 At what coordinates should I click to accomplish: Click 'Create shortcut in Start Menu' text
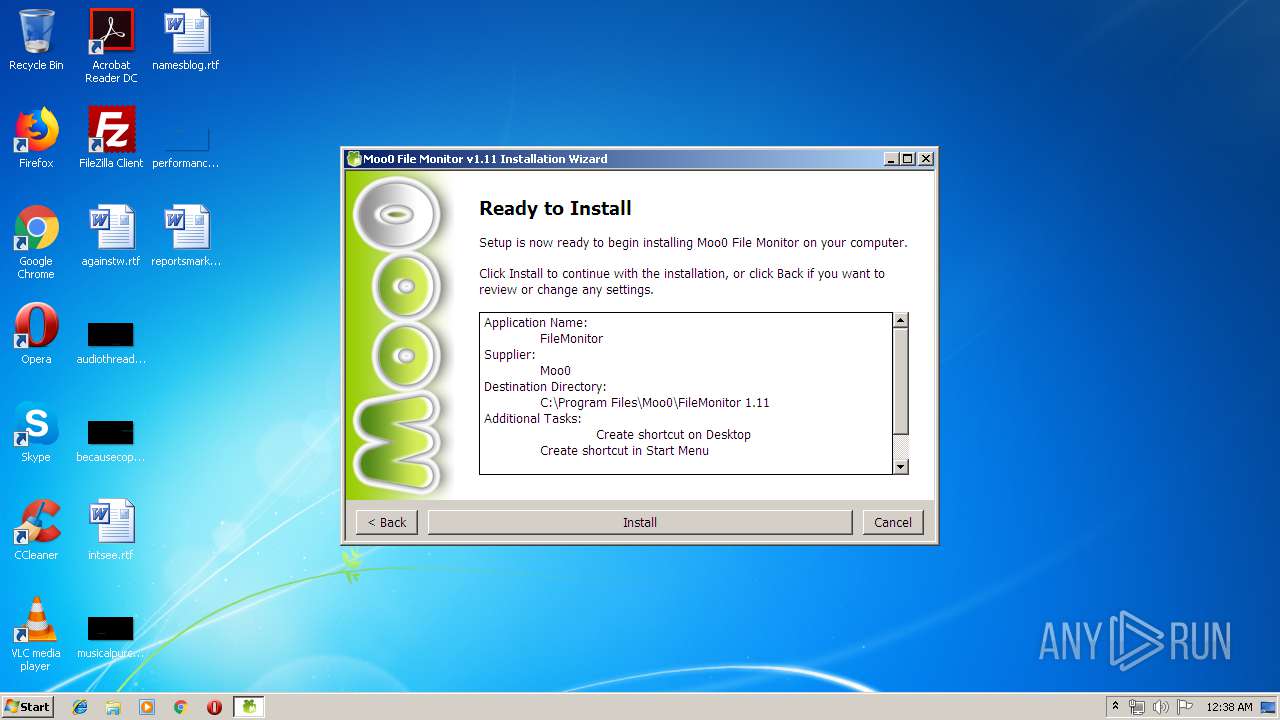pos(624,451)
